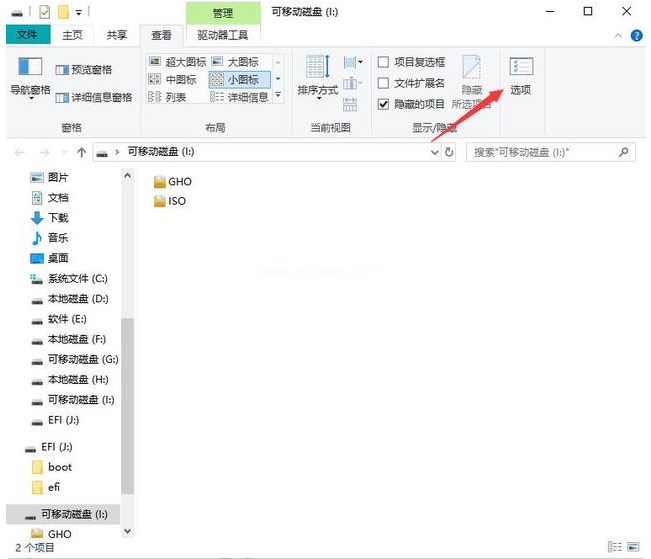Viewport: 651px width, 559px height.
Task: Click the search 可移动磁盘 (I:) input box
Action: (540, 153)
